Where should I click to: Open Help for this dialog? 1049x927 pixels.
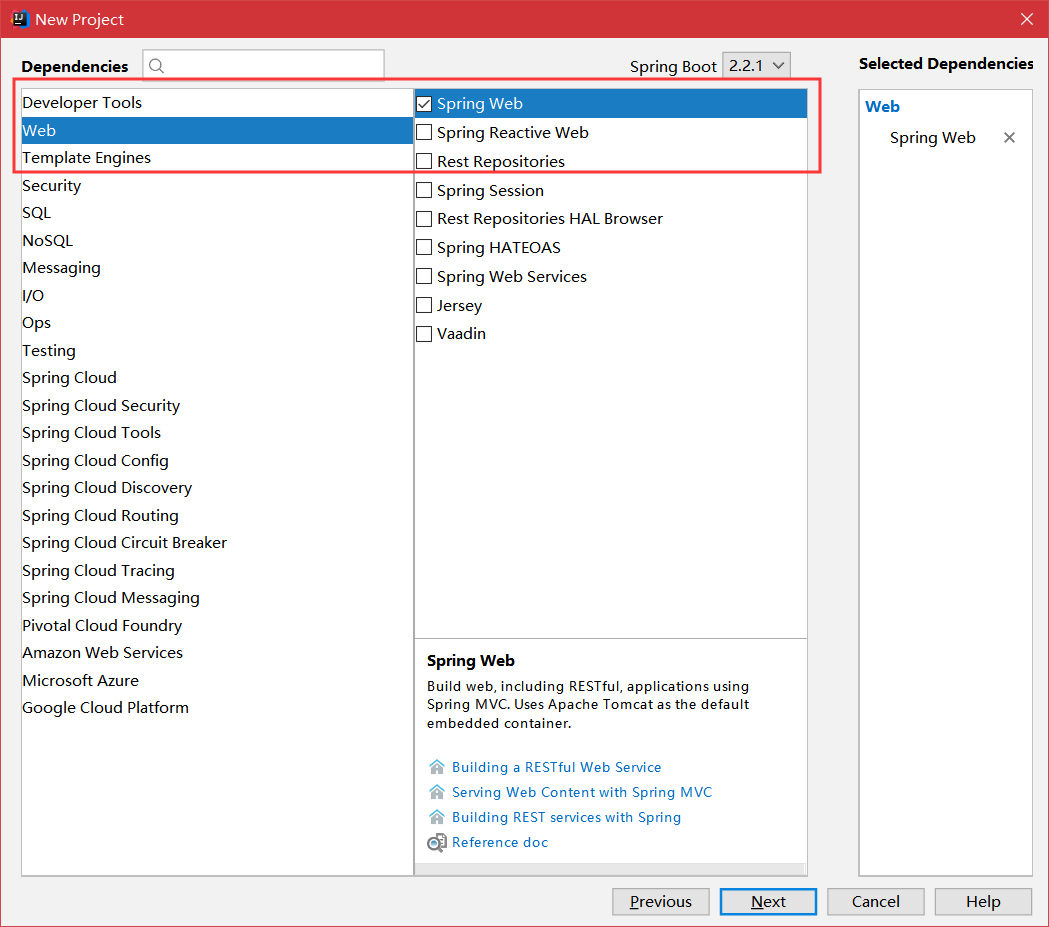(x=983, y=902)
